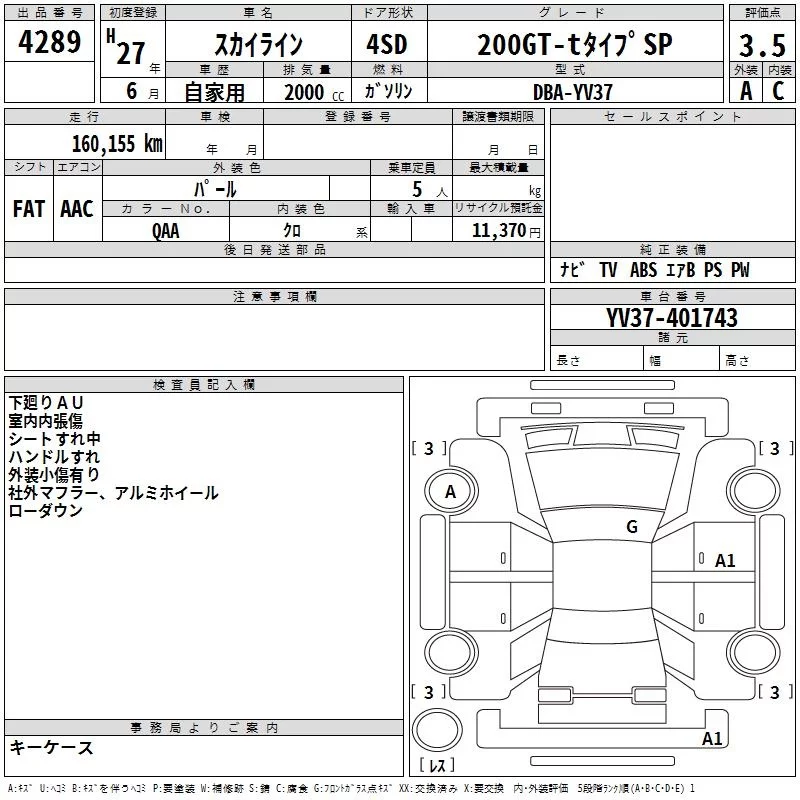Click the grade 200GT-t タイプ SP

tap(575, 44)
